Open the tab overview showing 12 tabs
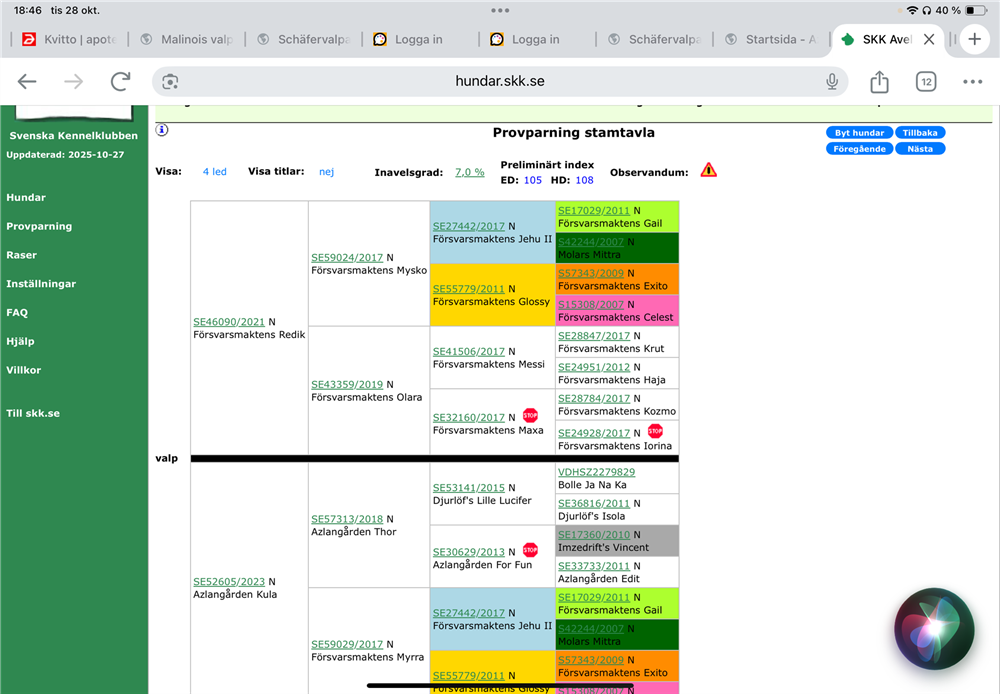This screenshot has width=1000, height=694. (x=926, y=82)
